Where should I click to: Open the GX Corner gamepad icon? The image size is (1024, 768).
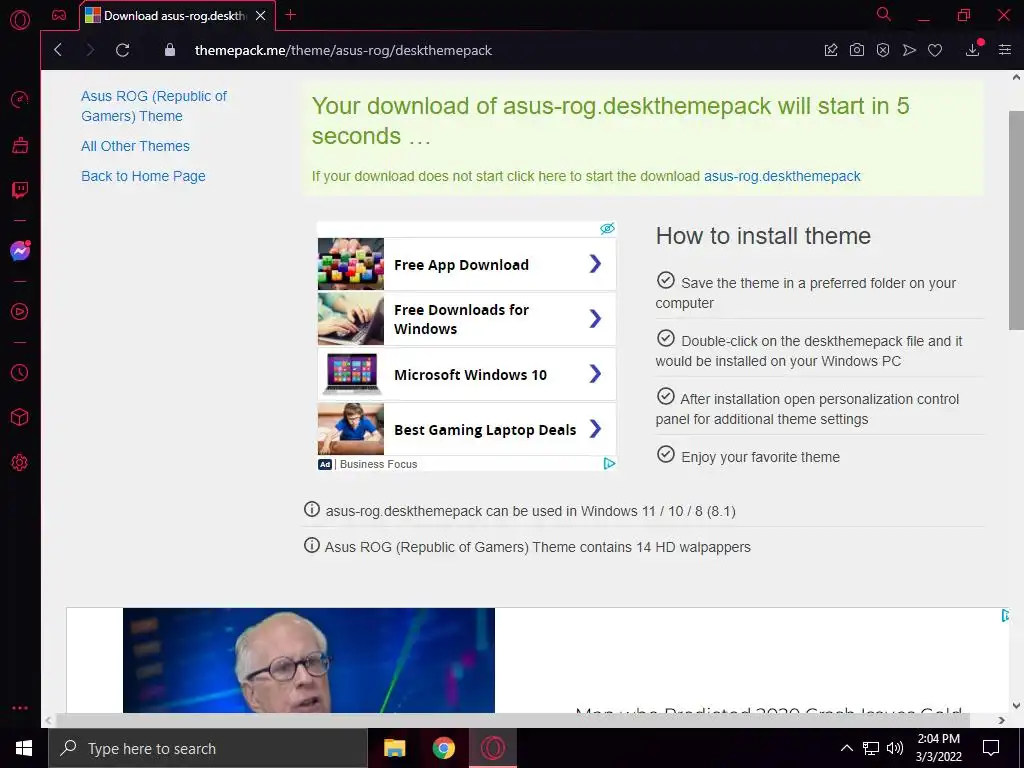59,15
